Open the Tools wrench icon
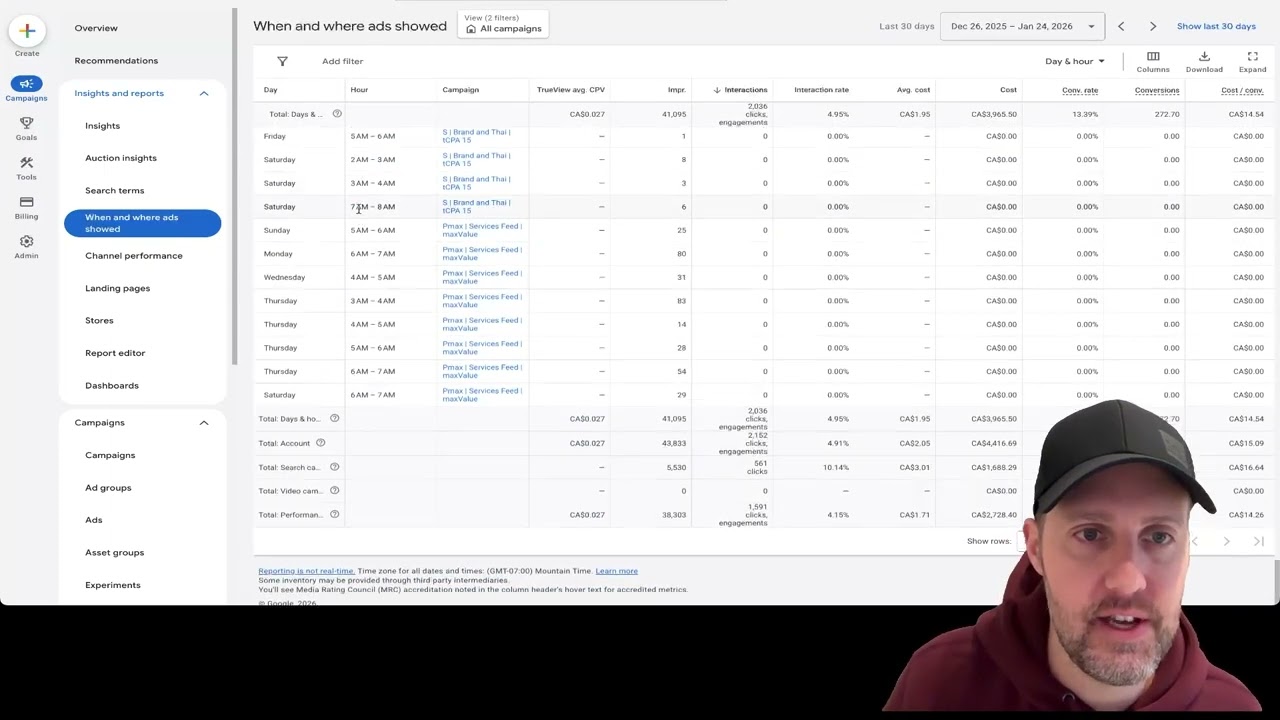The image size is (1280, 720). point(27,163)
